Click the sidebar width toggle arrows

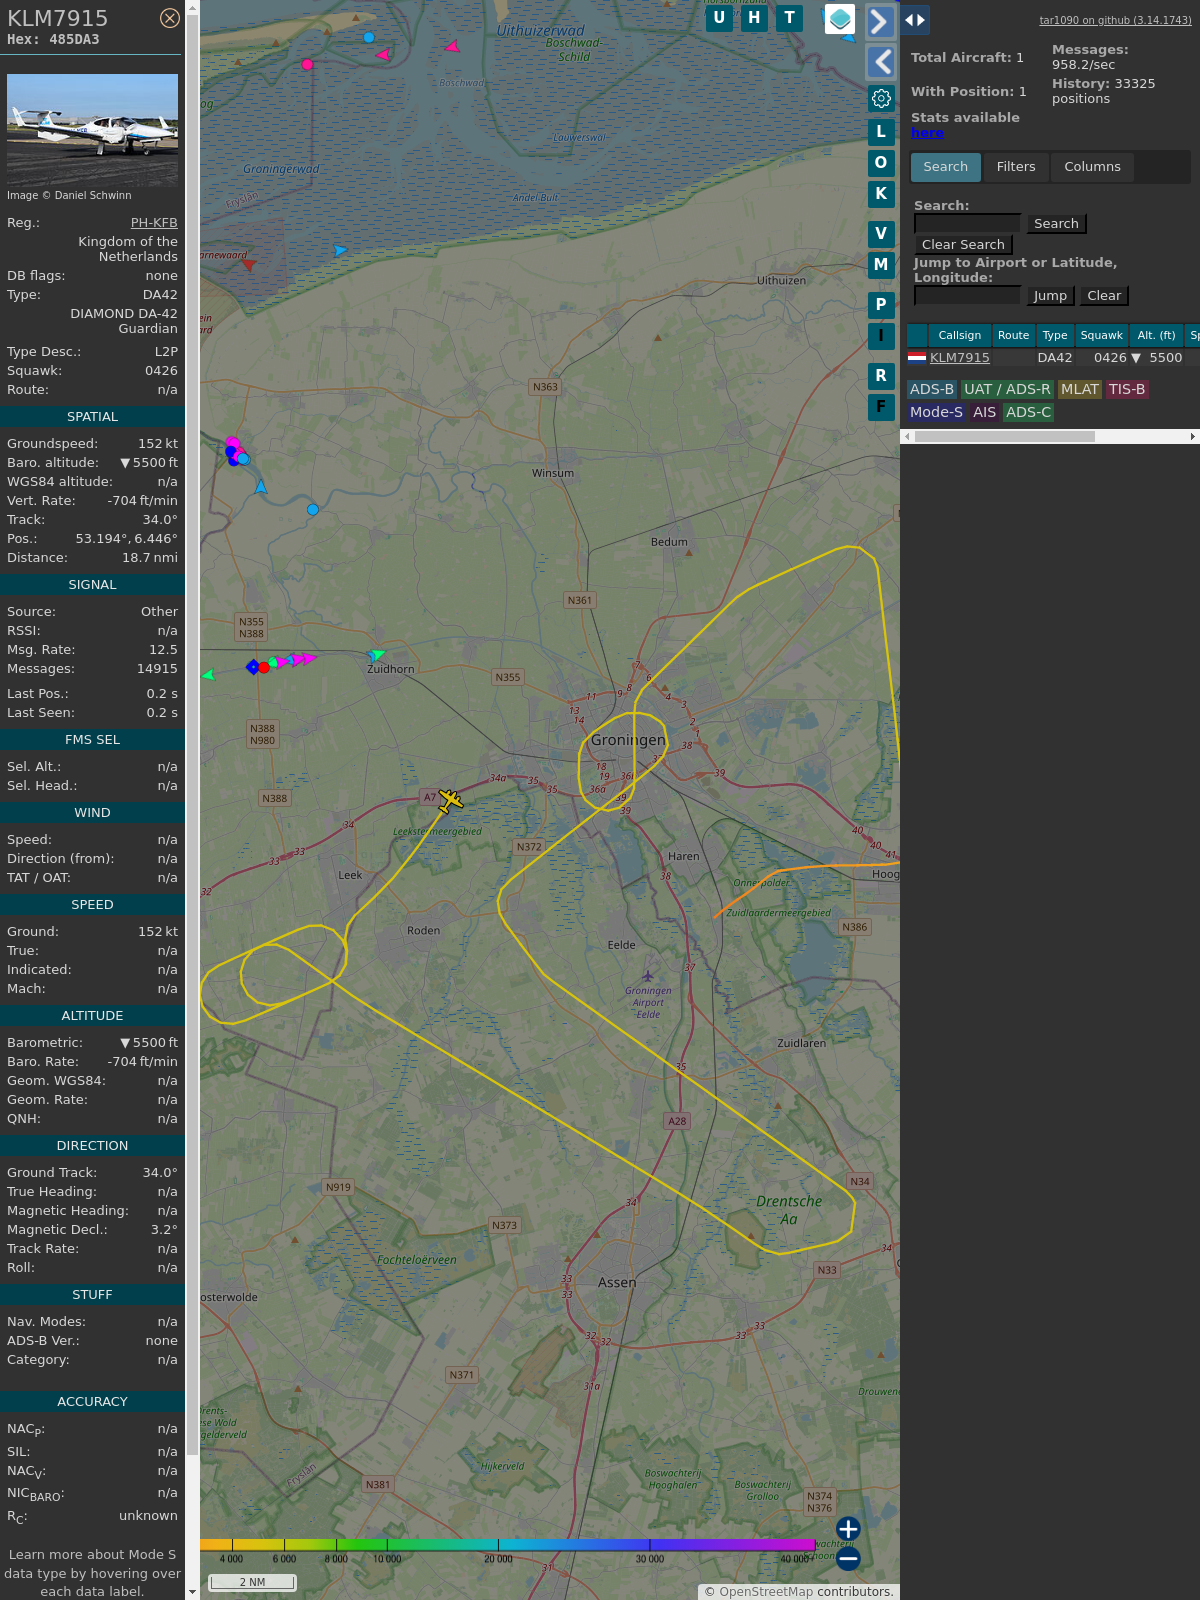pos(915,20)
